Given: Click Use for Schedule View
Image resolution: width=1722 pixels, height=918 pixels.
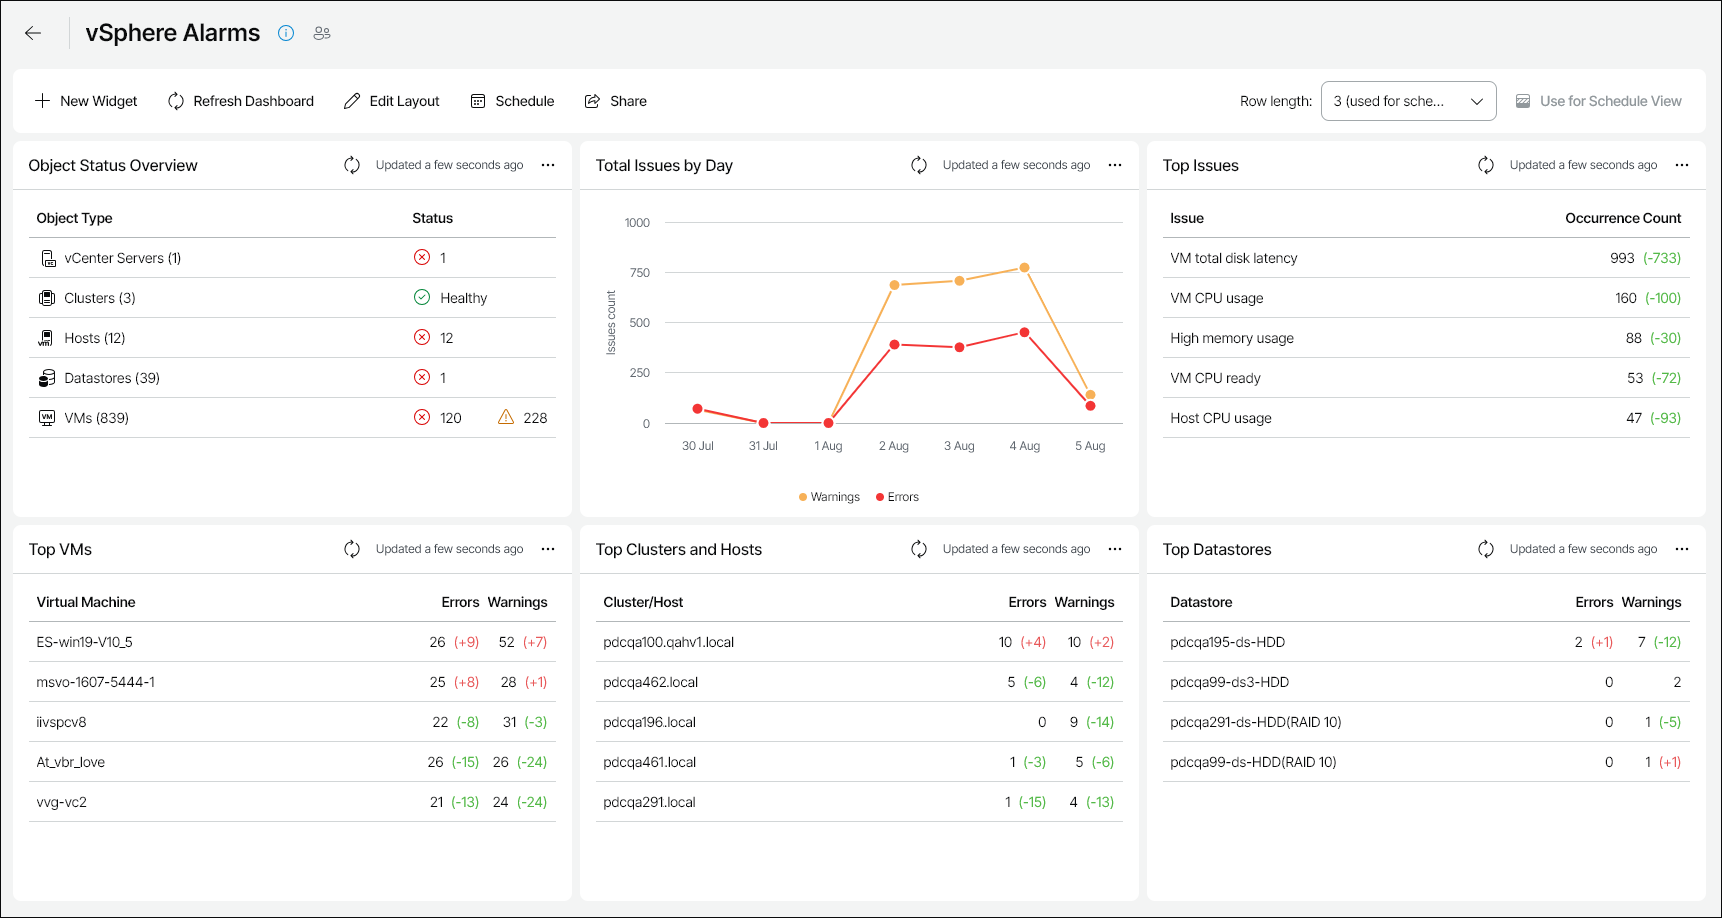Looking at the screenshot, I should [1598, 101].
